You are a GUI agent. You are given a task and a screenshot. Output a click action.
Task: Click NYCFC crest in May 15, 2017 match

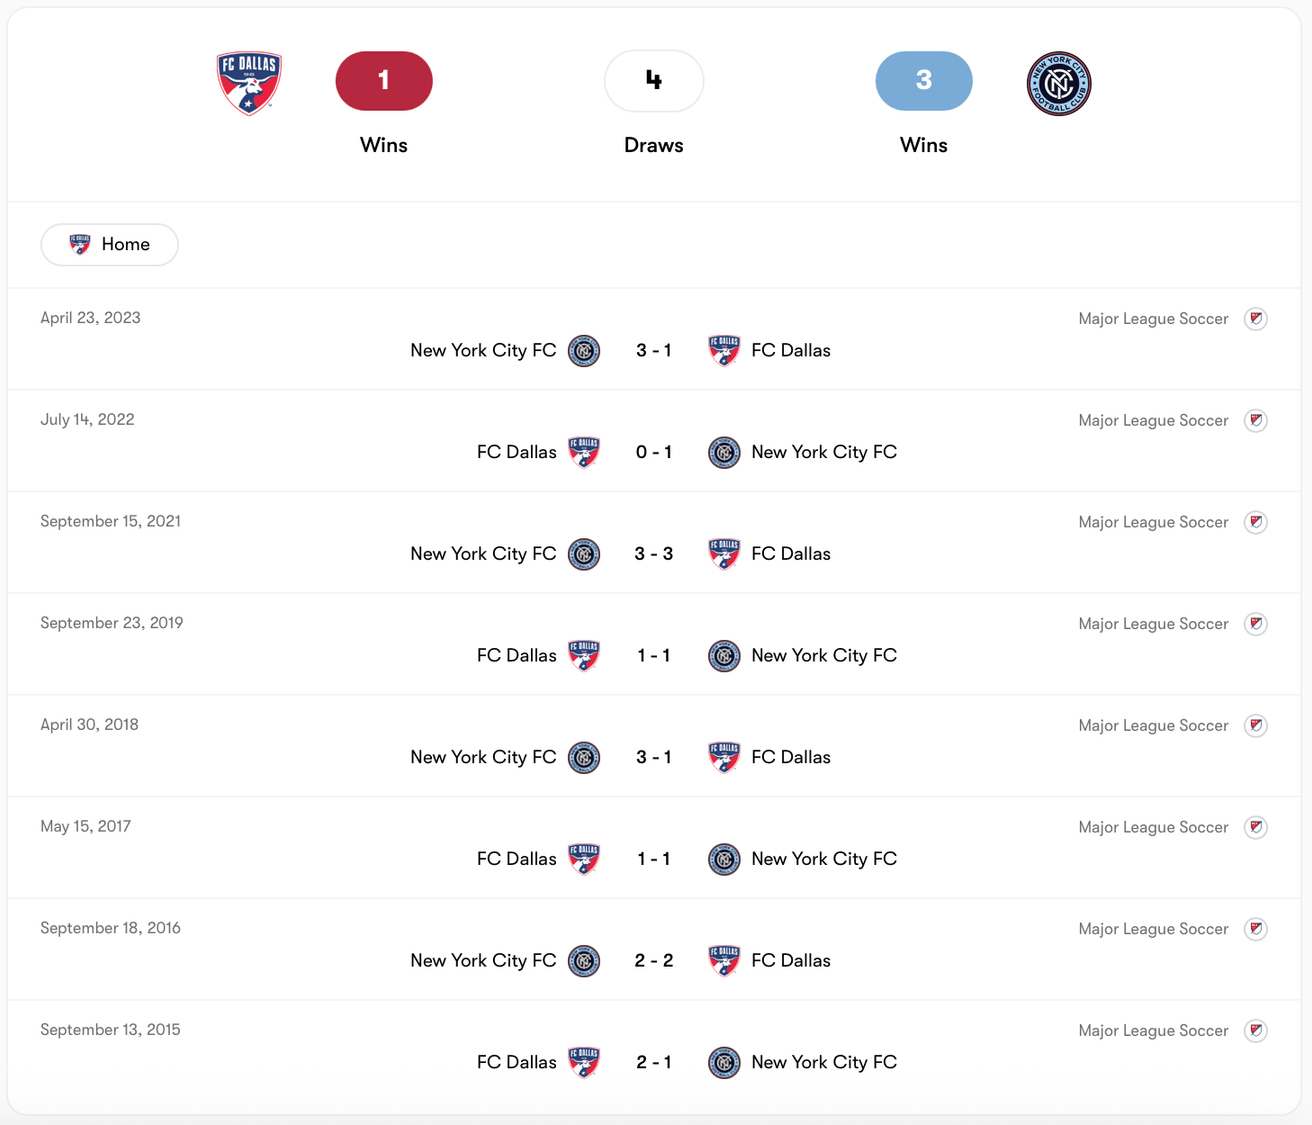click(x=724, y=859)
